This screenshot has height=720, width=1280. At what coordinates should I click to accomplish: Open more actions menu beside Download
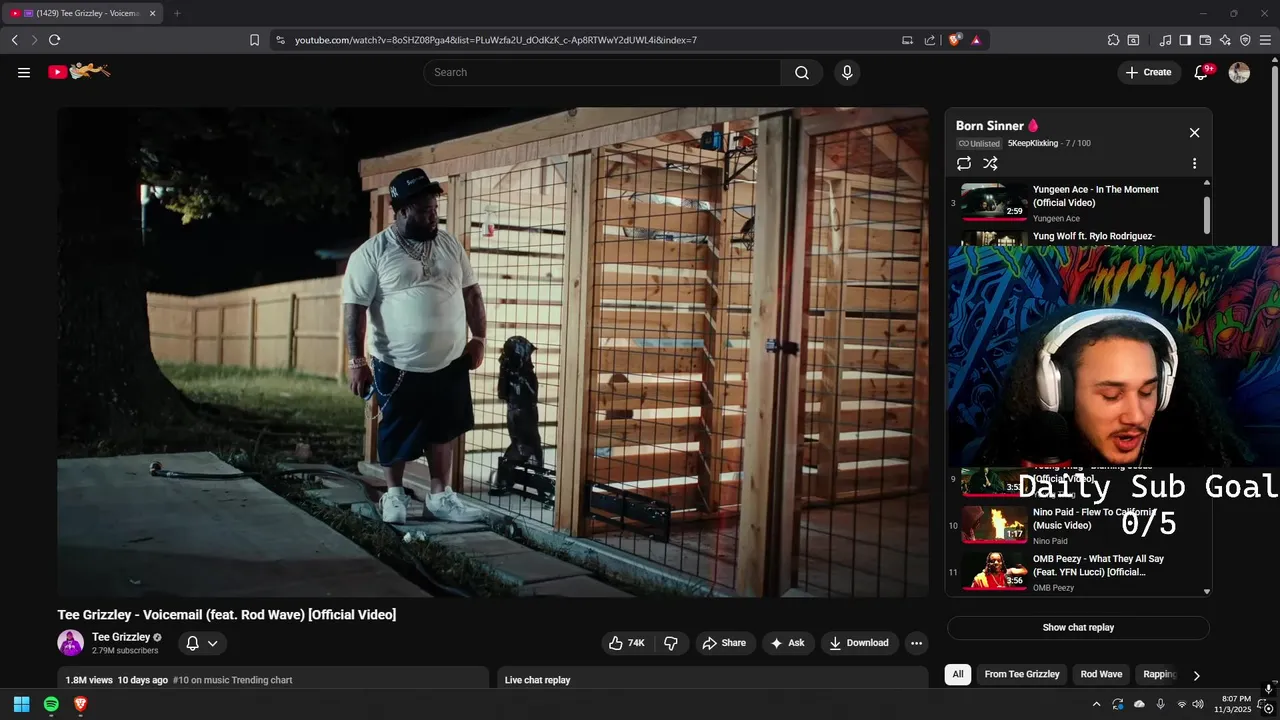point(916,643)
